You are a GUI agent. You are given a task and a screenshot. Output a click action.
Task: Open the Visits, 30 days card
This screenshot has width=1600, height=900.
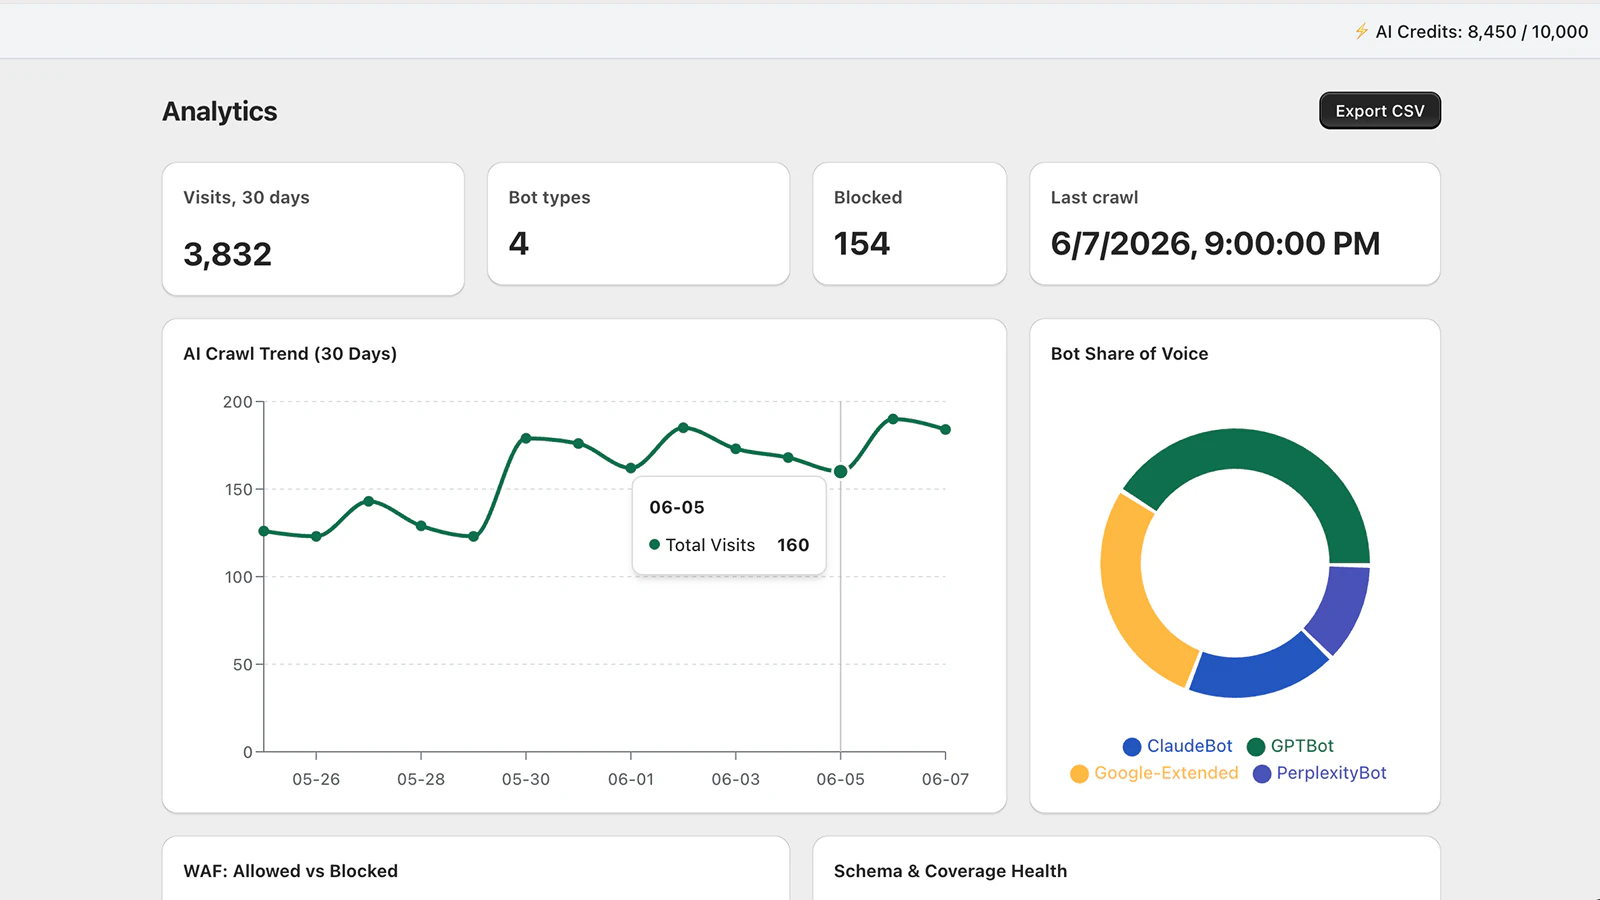[313, 229]
